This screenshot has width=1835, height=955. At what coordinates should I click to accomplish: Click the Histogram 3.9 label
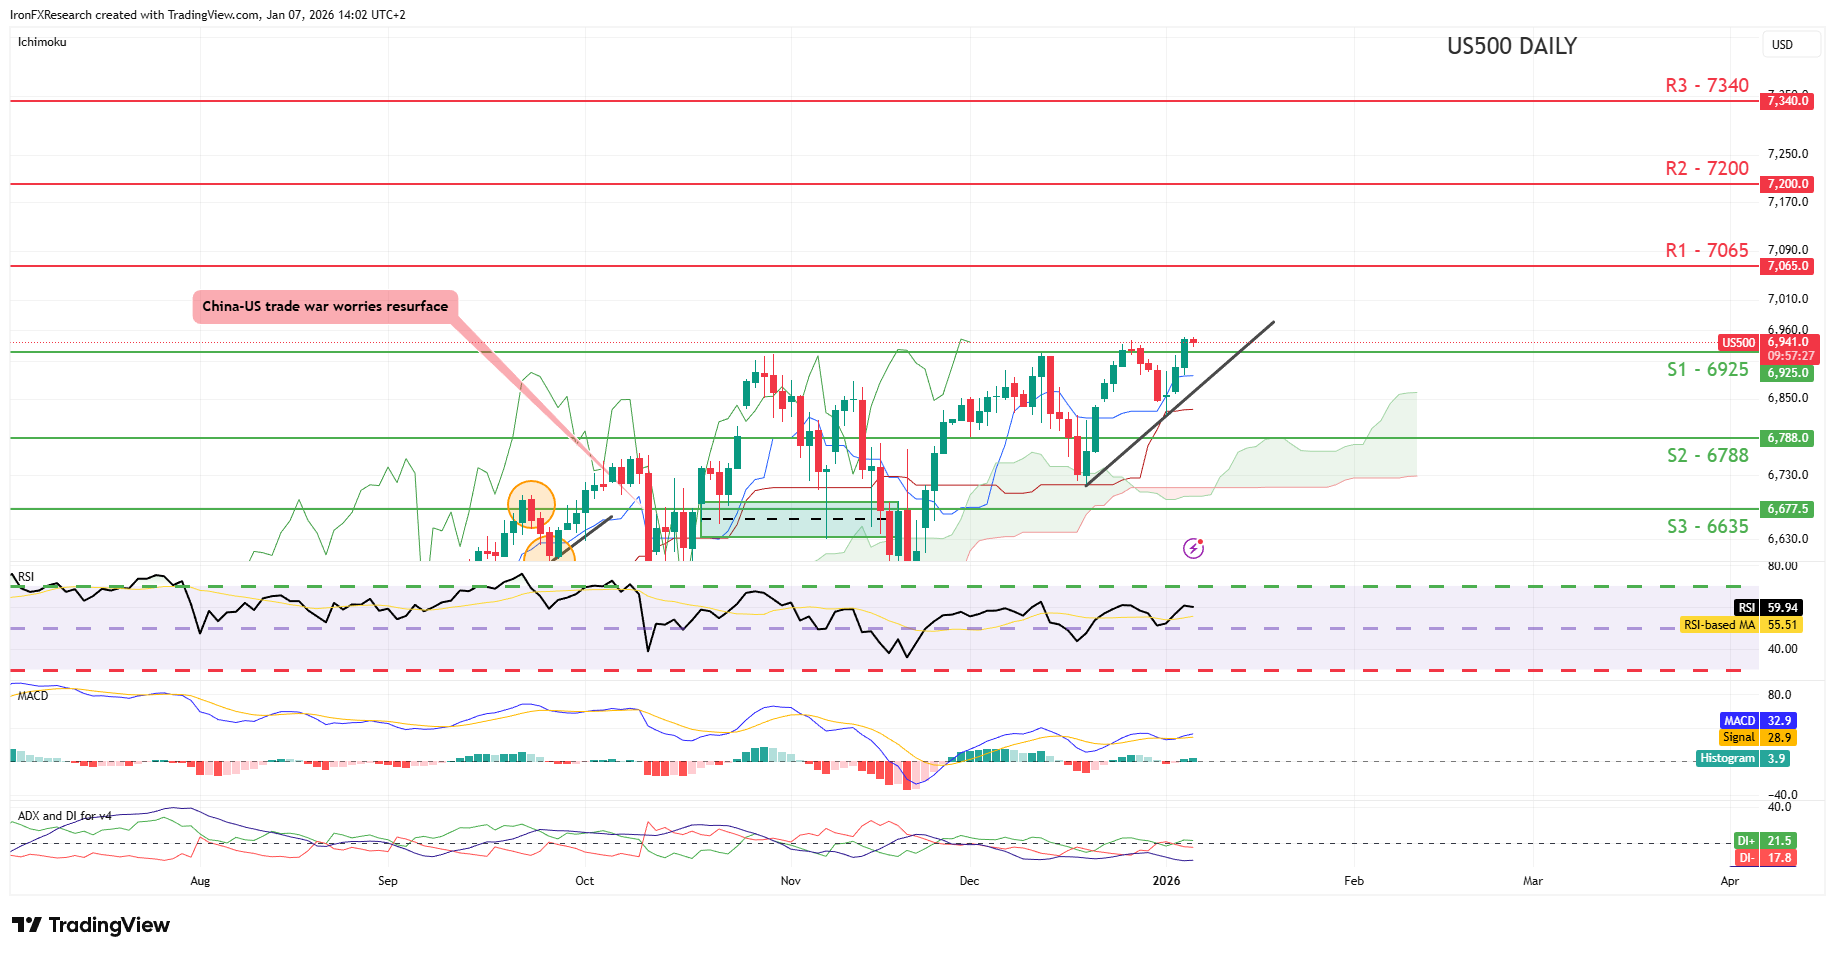pyautogui.click(x=1743, y=759)
